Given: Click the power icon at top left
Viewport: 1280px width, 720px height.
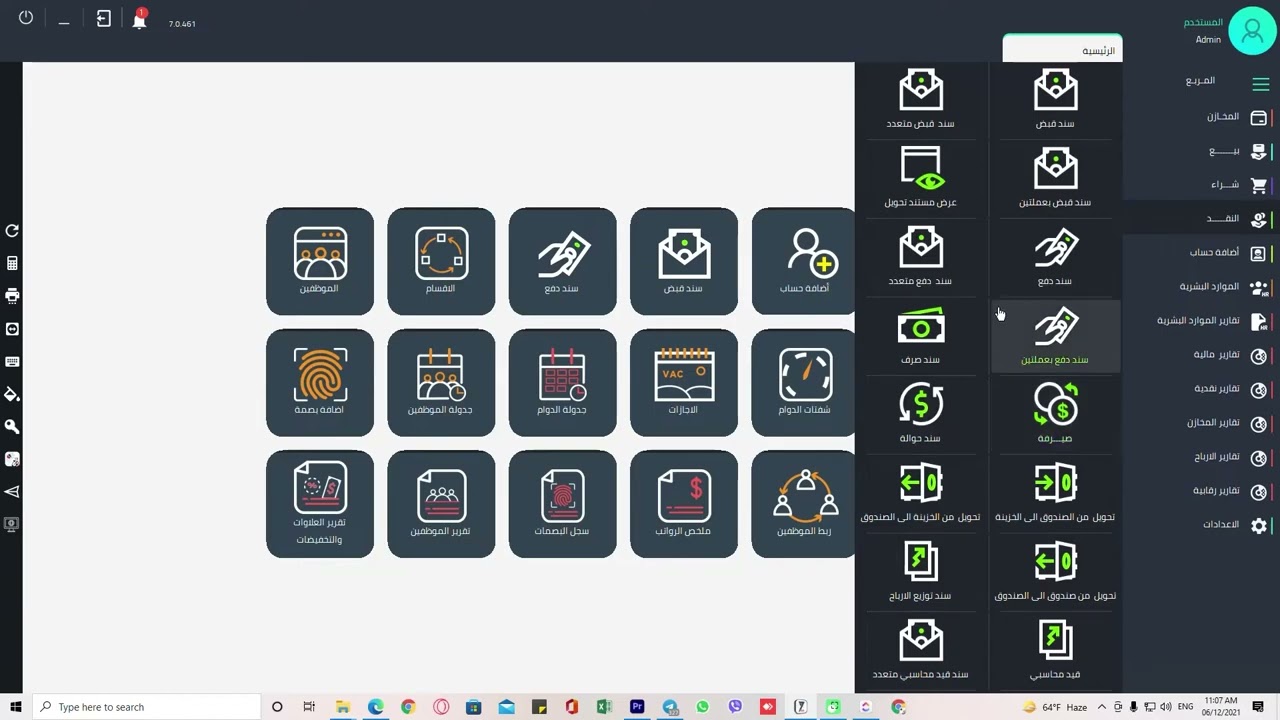Looking at the screenshot, I should tap(26, 18).
